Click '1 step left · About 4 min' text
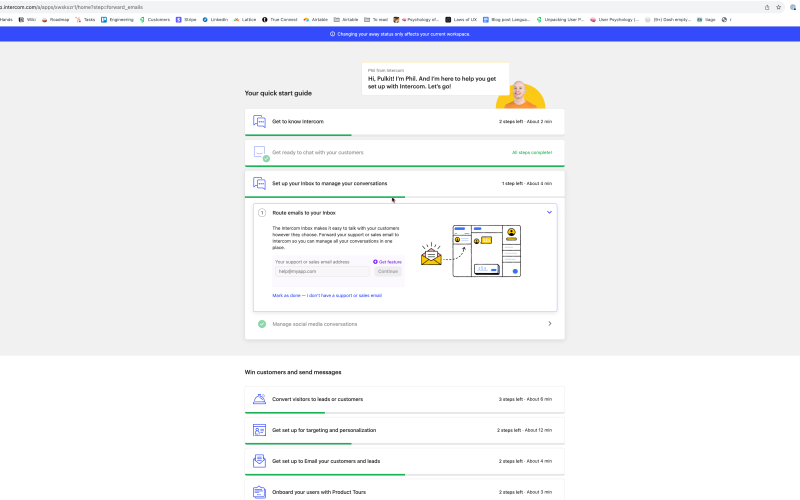Viewport: 800px width, 500px height. [x=527, y=183]
